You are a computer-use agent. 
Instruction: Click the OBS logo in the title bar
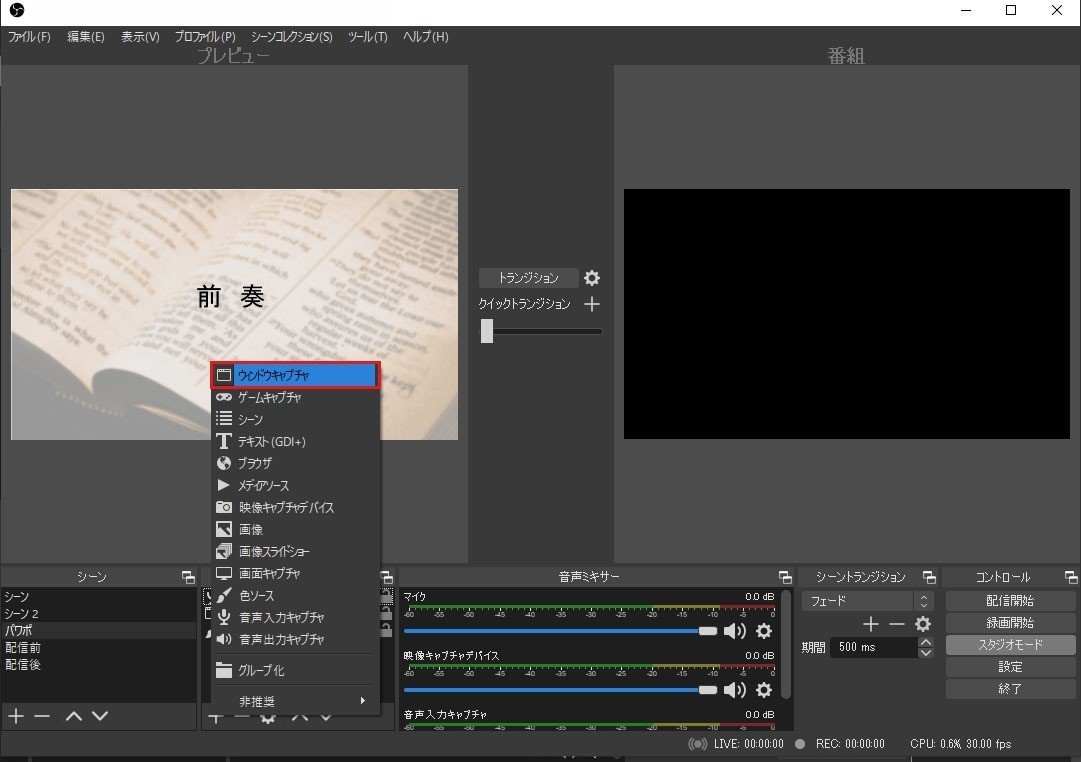[17, 10]
